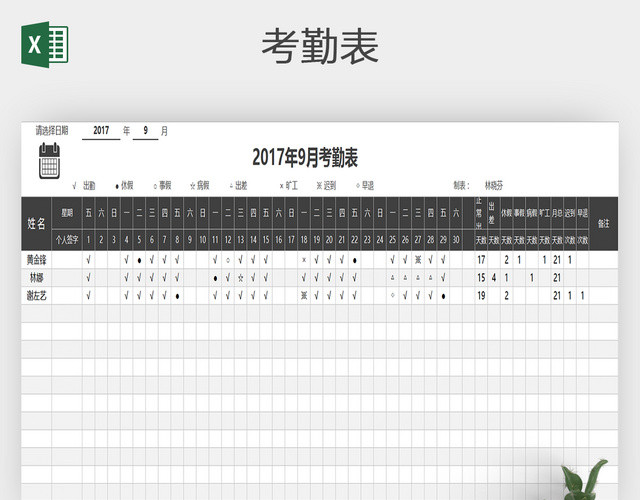Click the ◇ 早退 legend entry

(x=365, y=186)
